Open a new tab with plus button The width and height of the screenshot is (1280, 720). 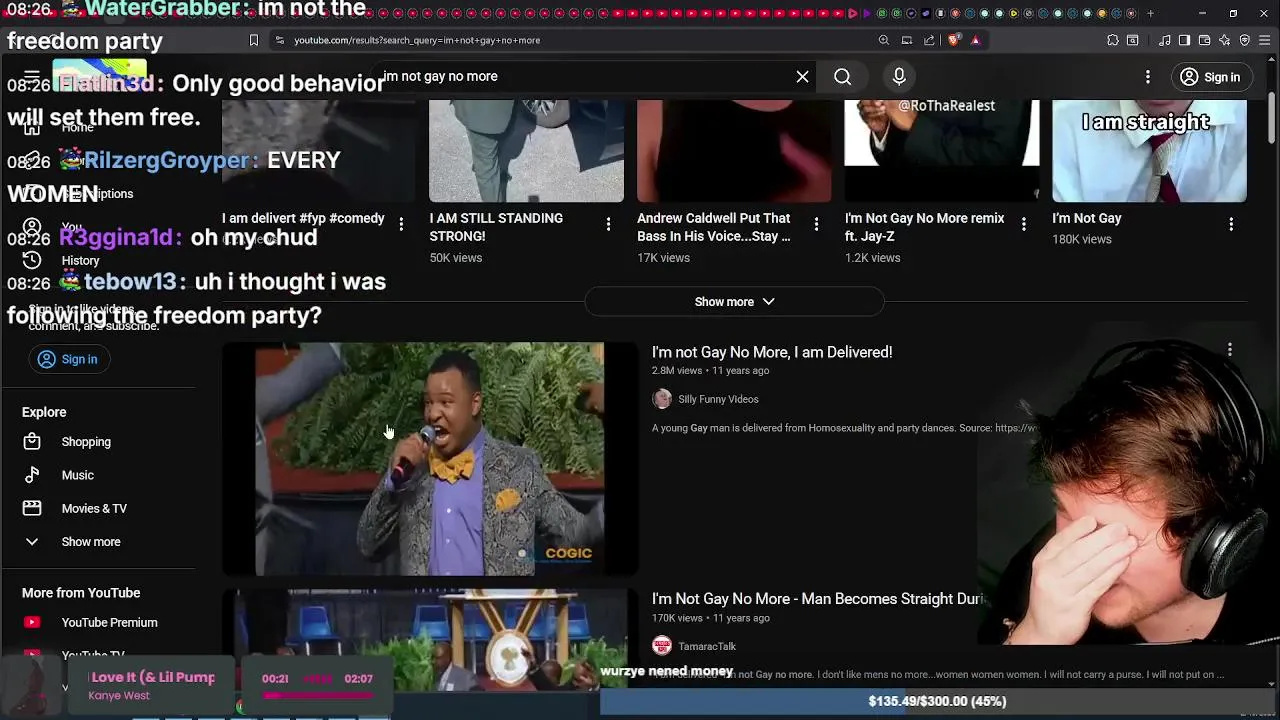point(1150,13)
